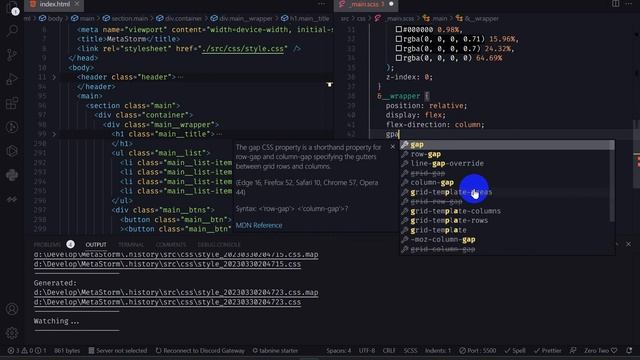
Task: Open style_20230330204723.css.map path link
Action: (176, 293)
